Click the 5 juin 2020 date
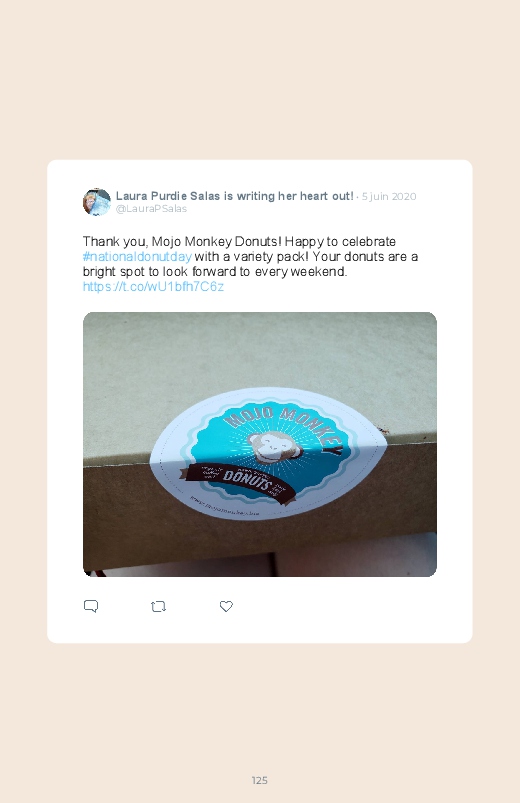Screen dimensions: 520x803 point(389,197)
